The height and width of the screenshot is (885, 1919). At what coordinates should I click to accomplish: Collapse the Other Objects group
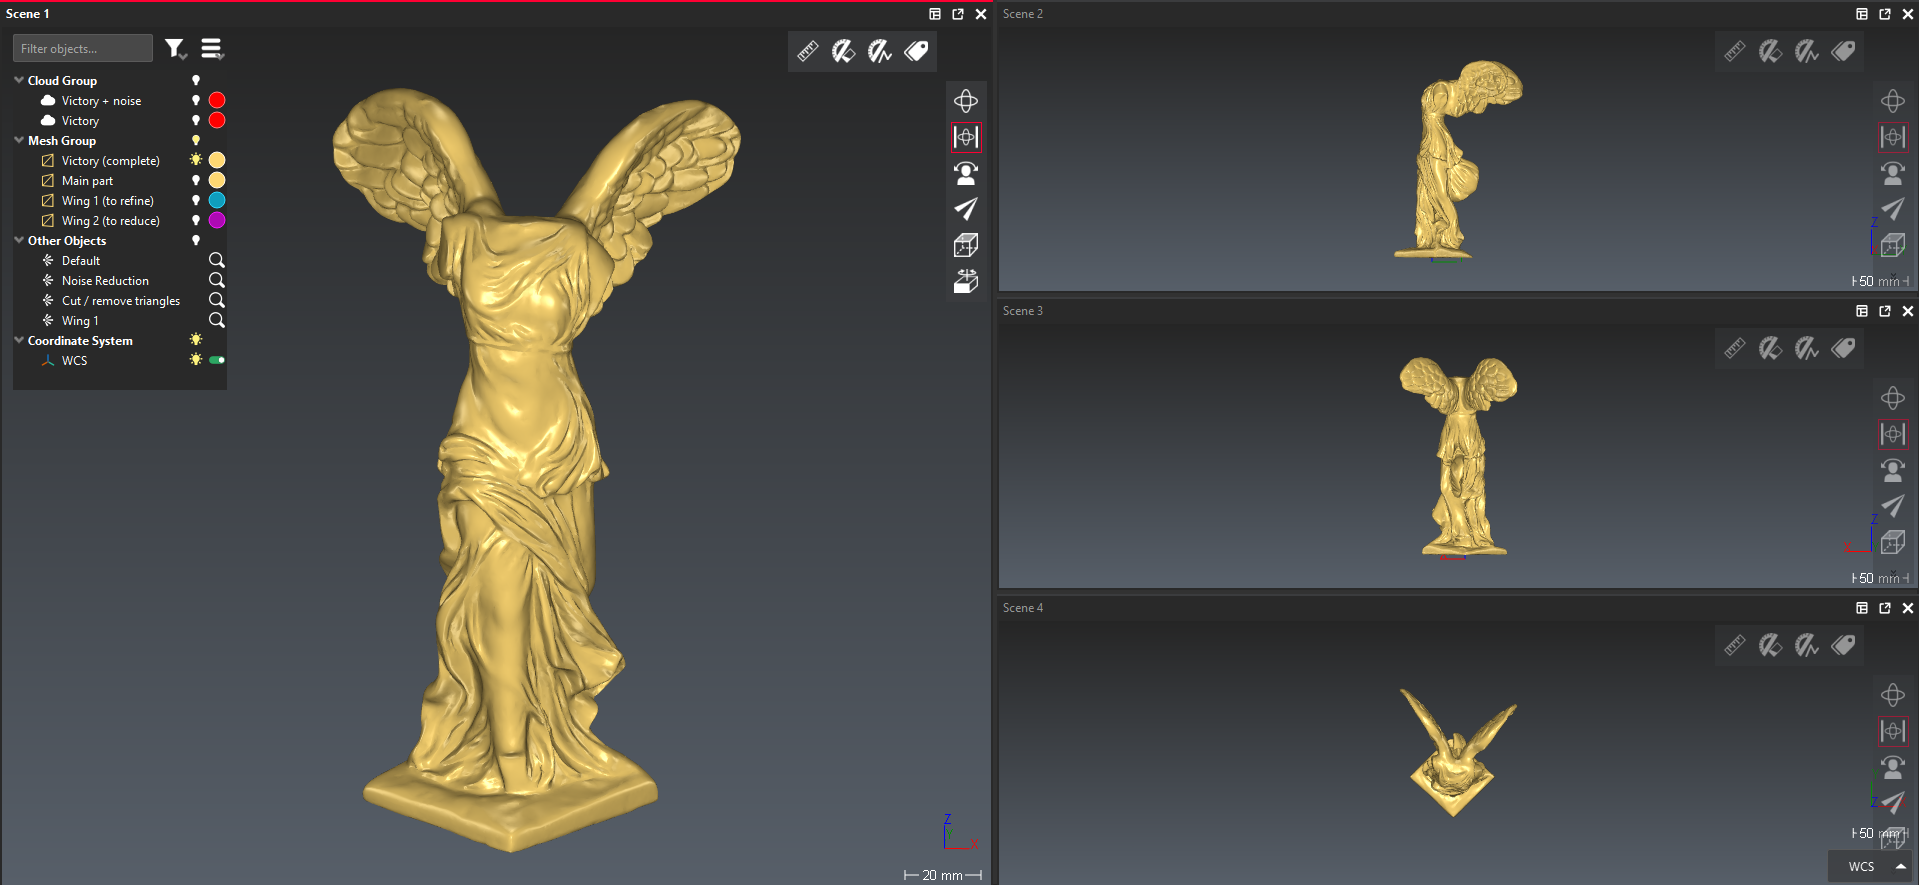point(19,240)
